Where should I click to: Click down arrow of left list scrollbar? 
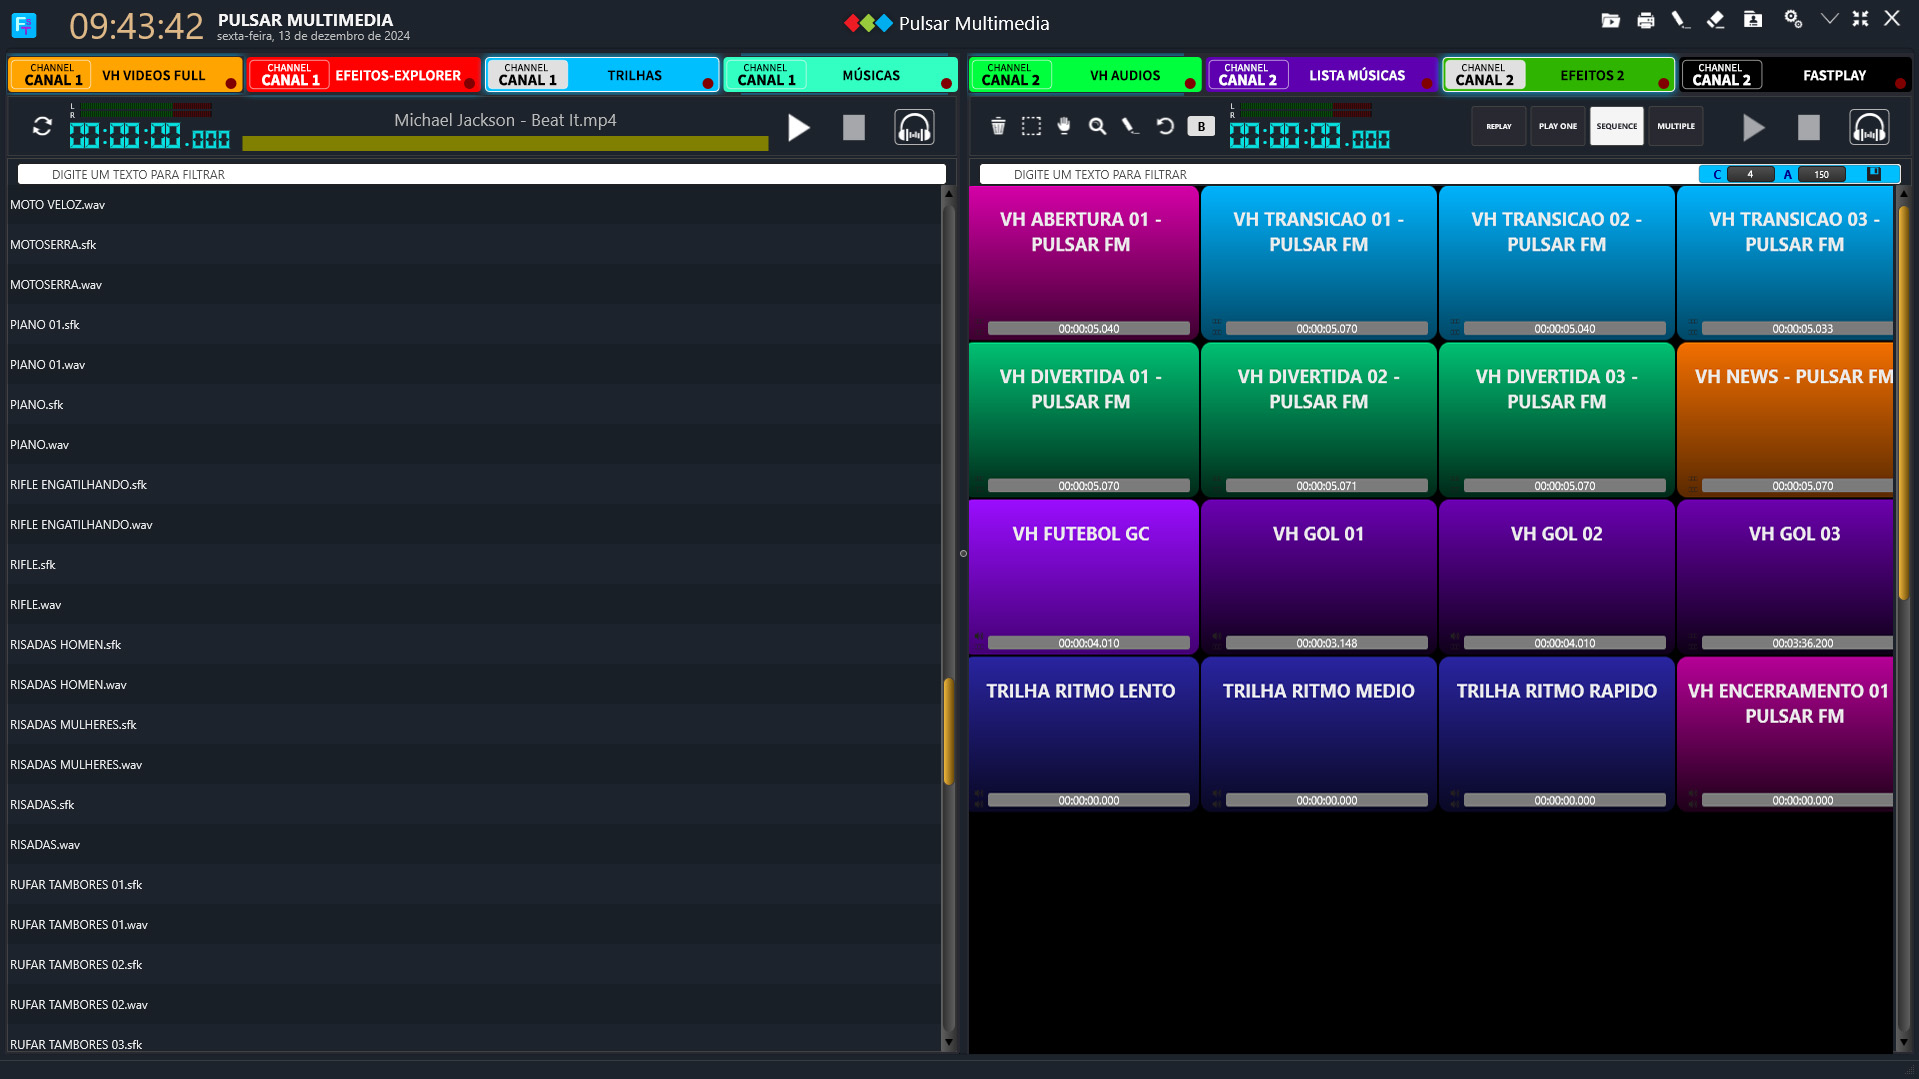(x=948, y=1043)
